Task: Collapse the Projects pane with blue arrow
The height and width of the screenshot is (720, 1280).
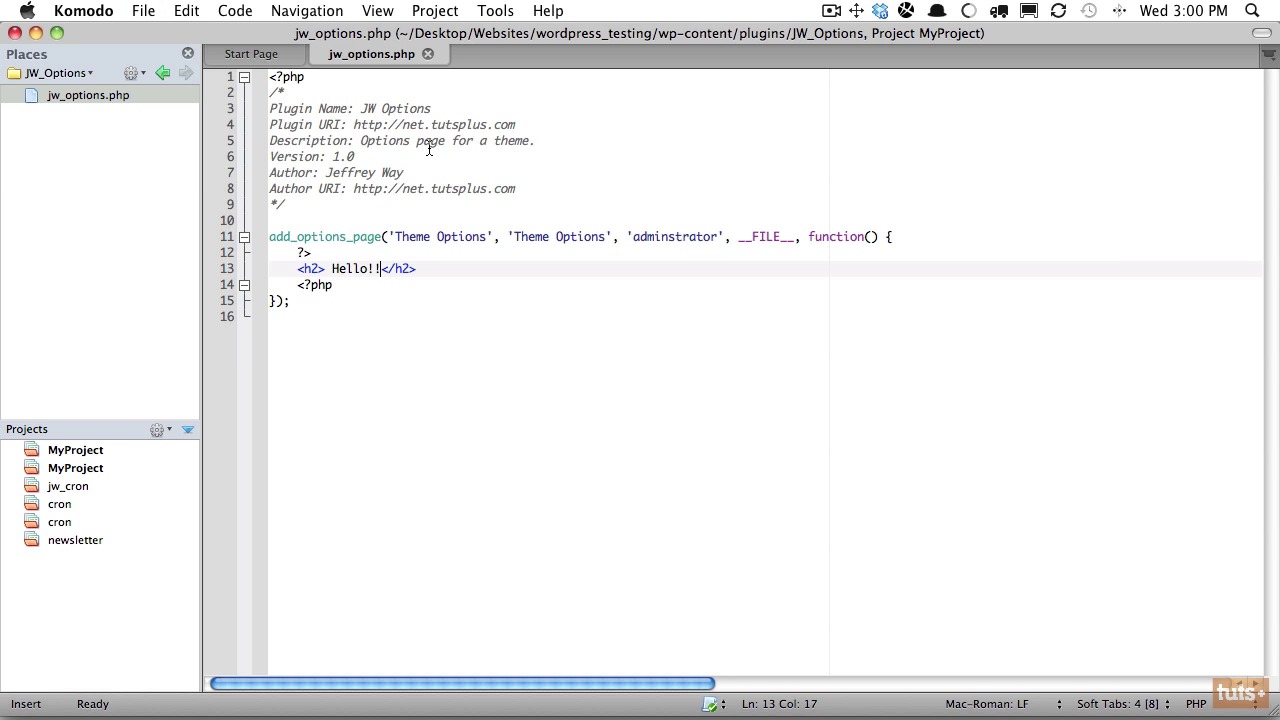Action: point(188,429)
